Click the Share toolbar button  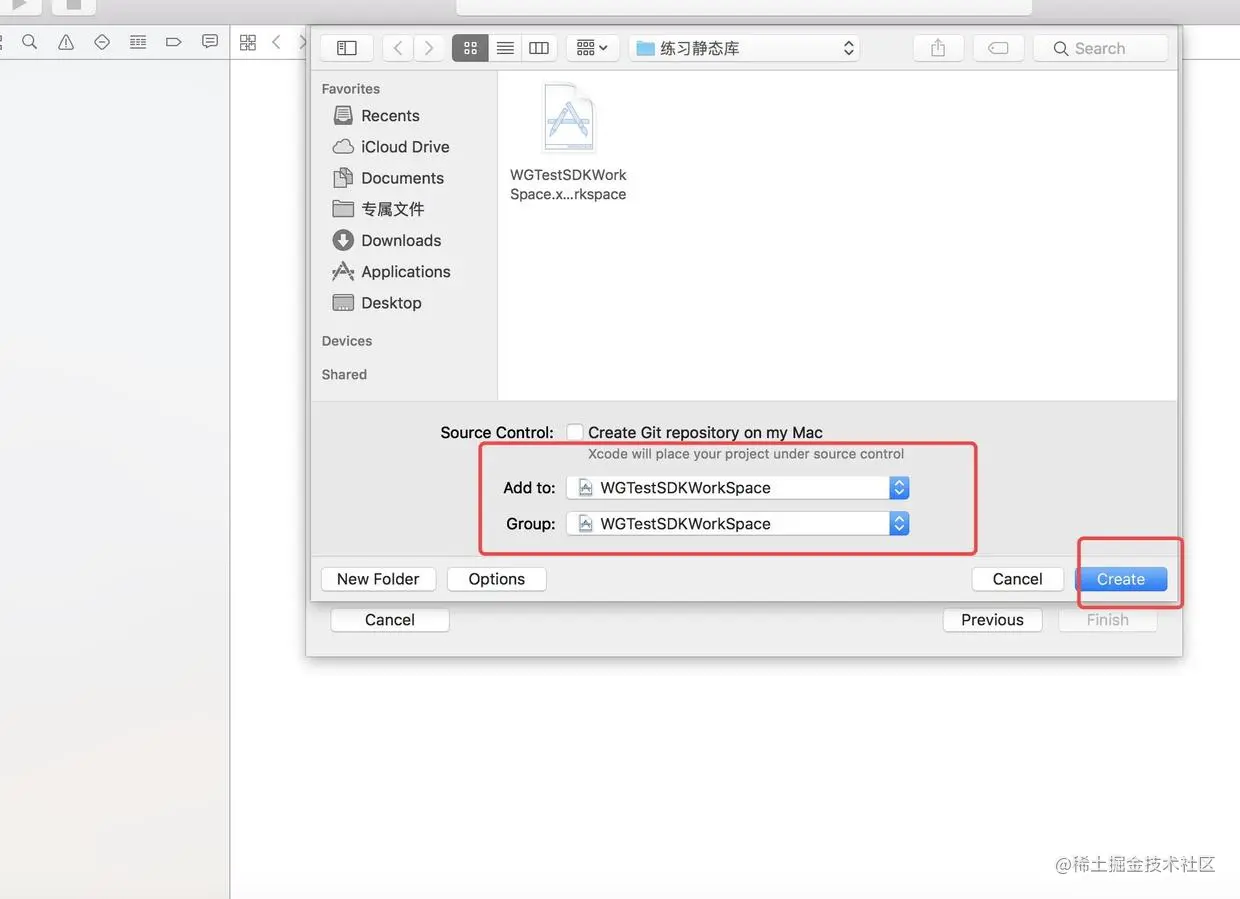[x=938, y=48]
